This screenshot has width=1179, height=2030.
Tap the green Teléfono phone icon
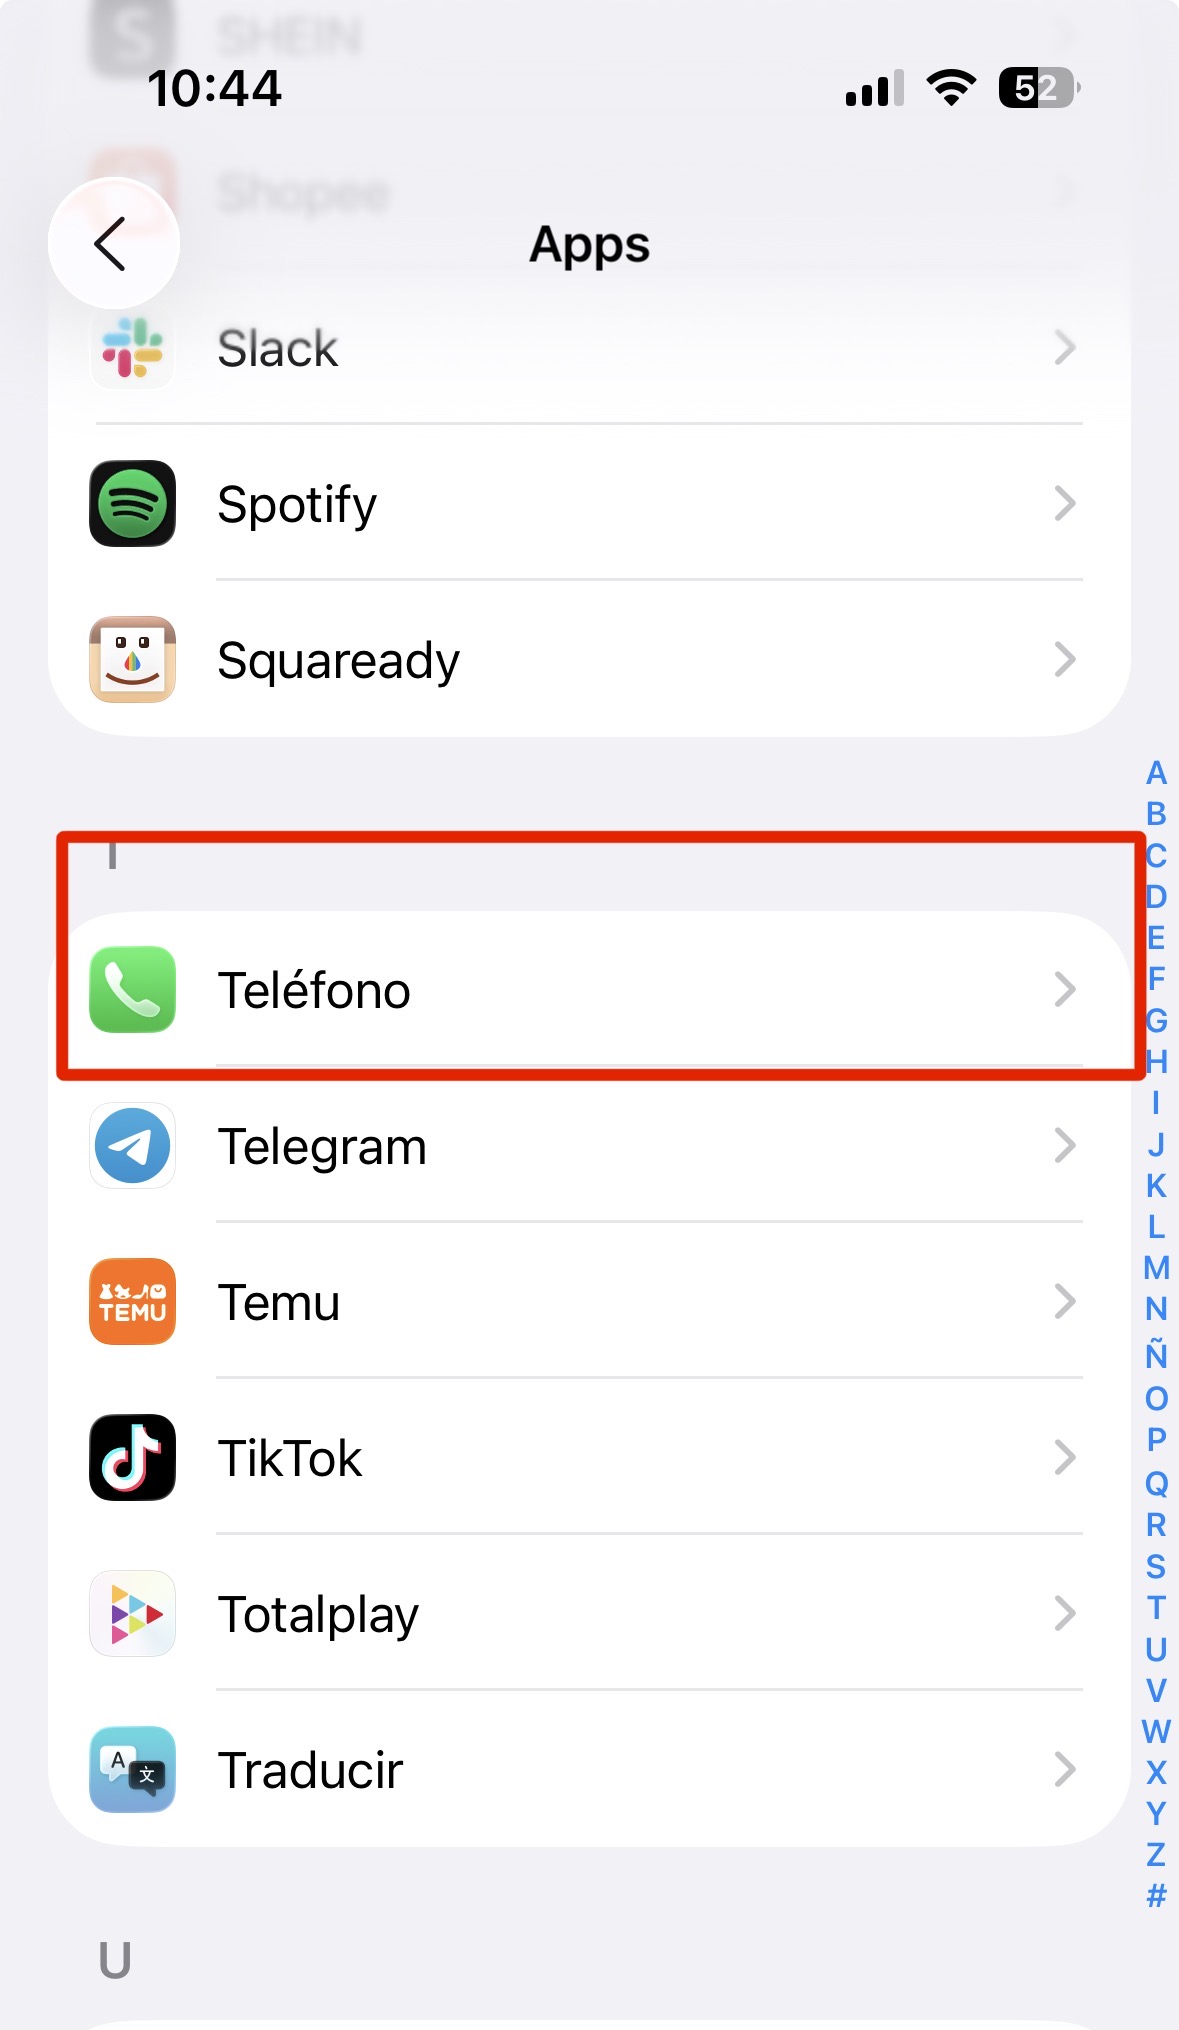click(132, 989)
